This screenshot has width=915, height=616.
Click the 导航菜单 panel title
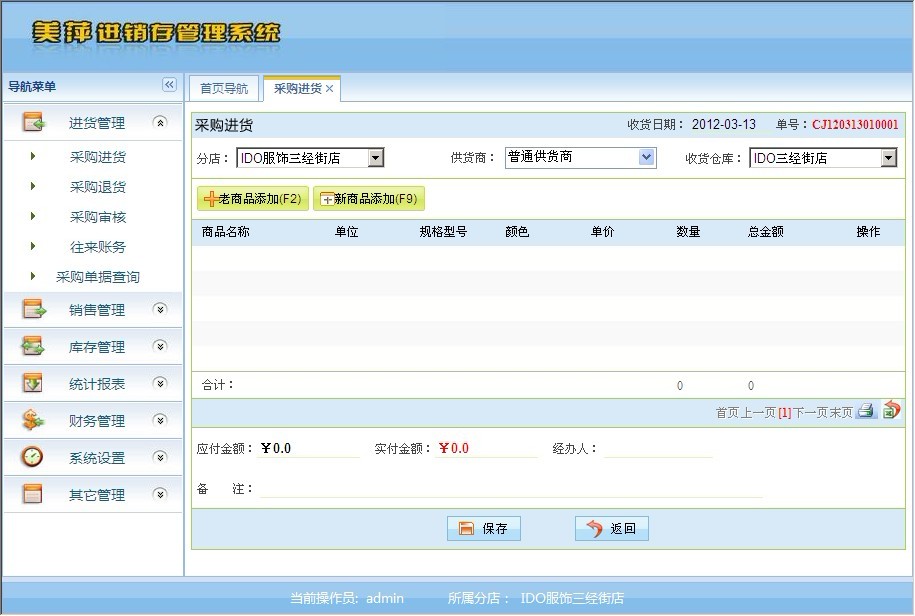(32, 86)
